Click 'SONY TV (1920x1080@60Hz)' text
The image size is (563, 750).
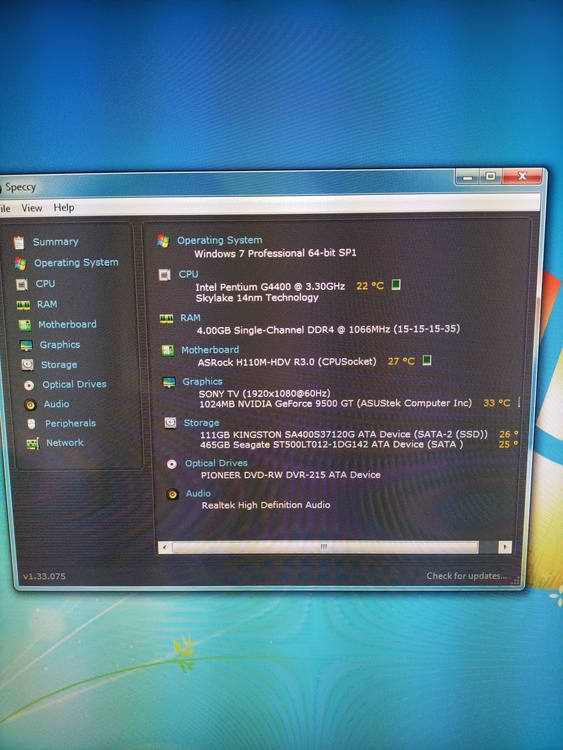pos(265,394)
